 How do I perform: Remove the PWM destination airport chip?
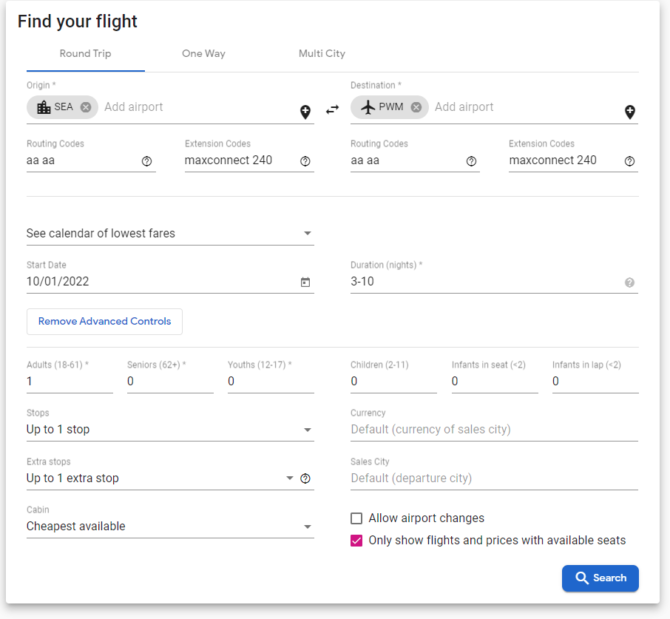(416, 107)
